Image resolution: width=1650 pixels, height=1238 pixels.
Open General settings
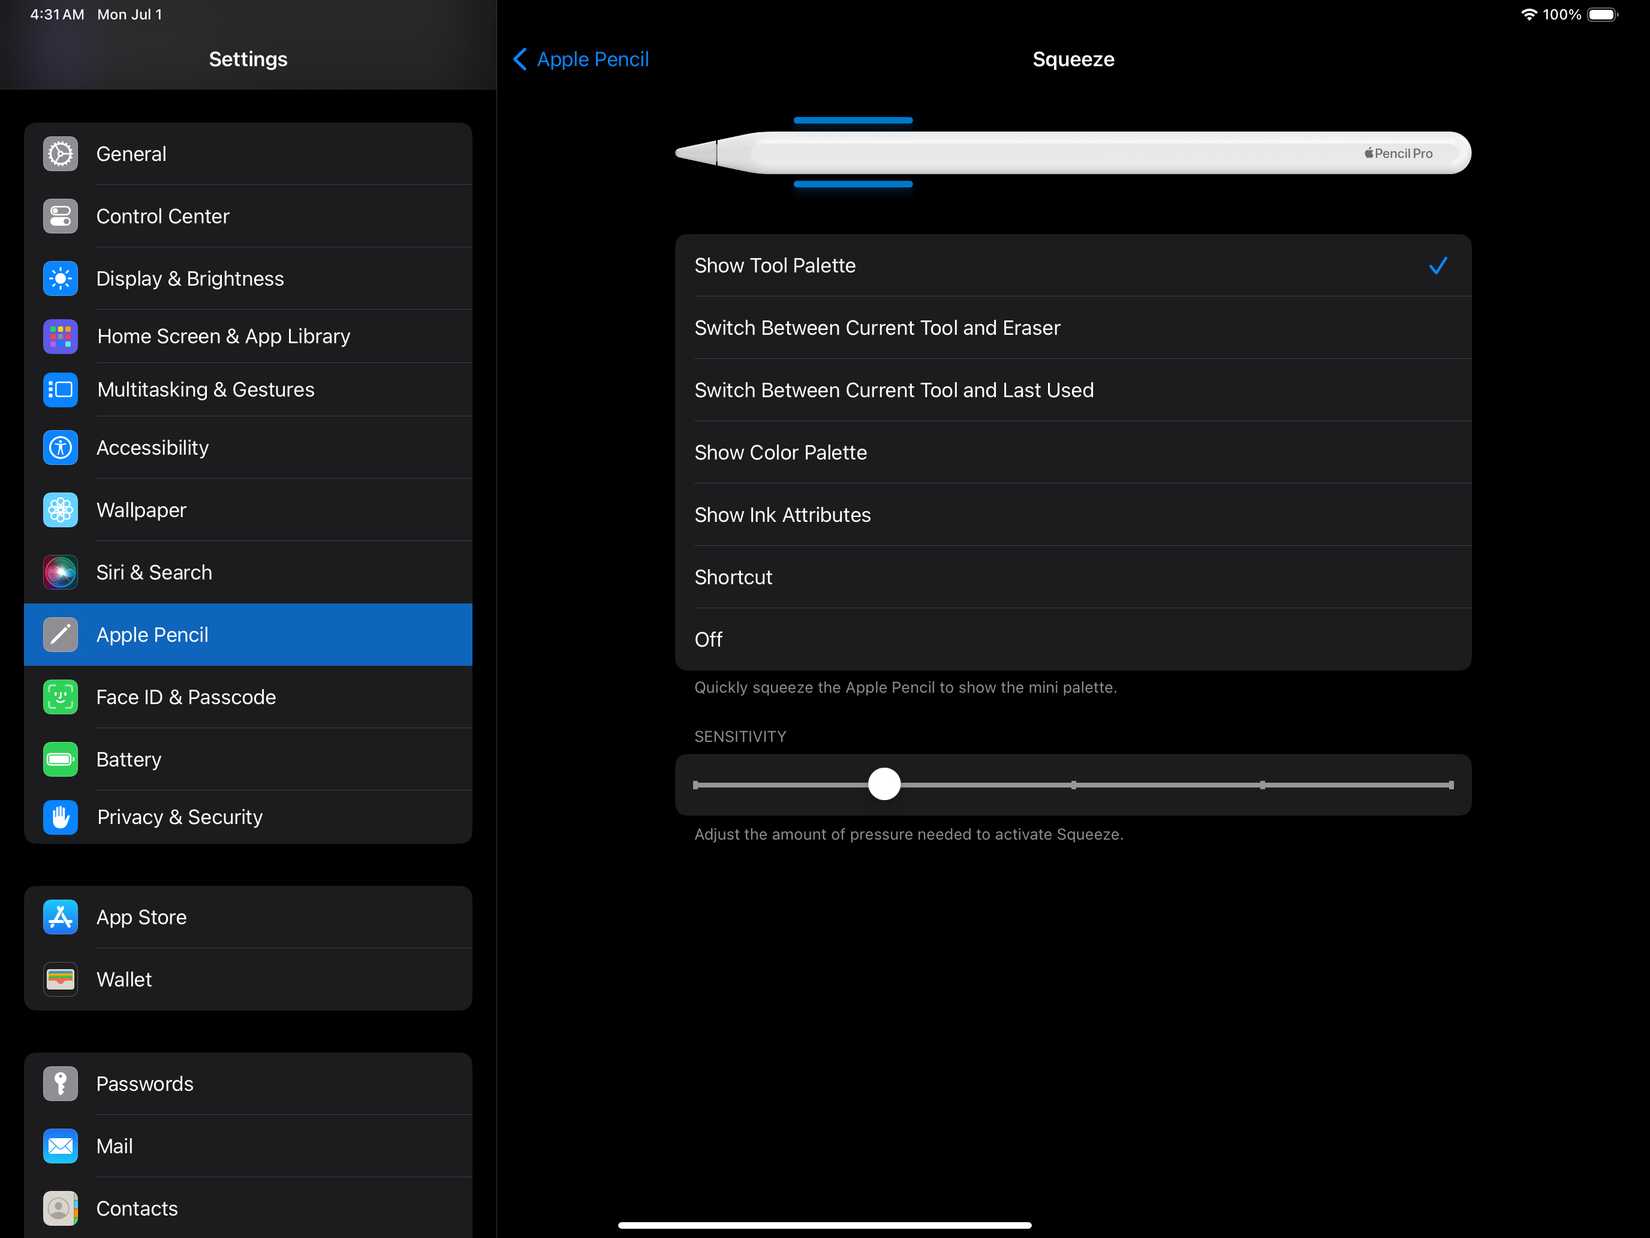click(x=248, y=154)
